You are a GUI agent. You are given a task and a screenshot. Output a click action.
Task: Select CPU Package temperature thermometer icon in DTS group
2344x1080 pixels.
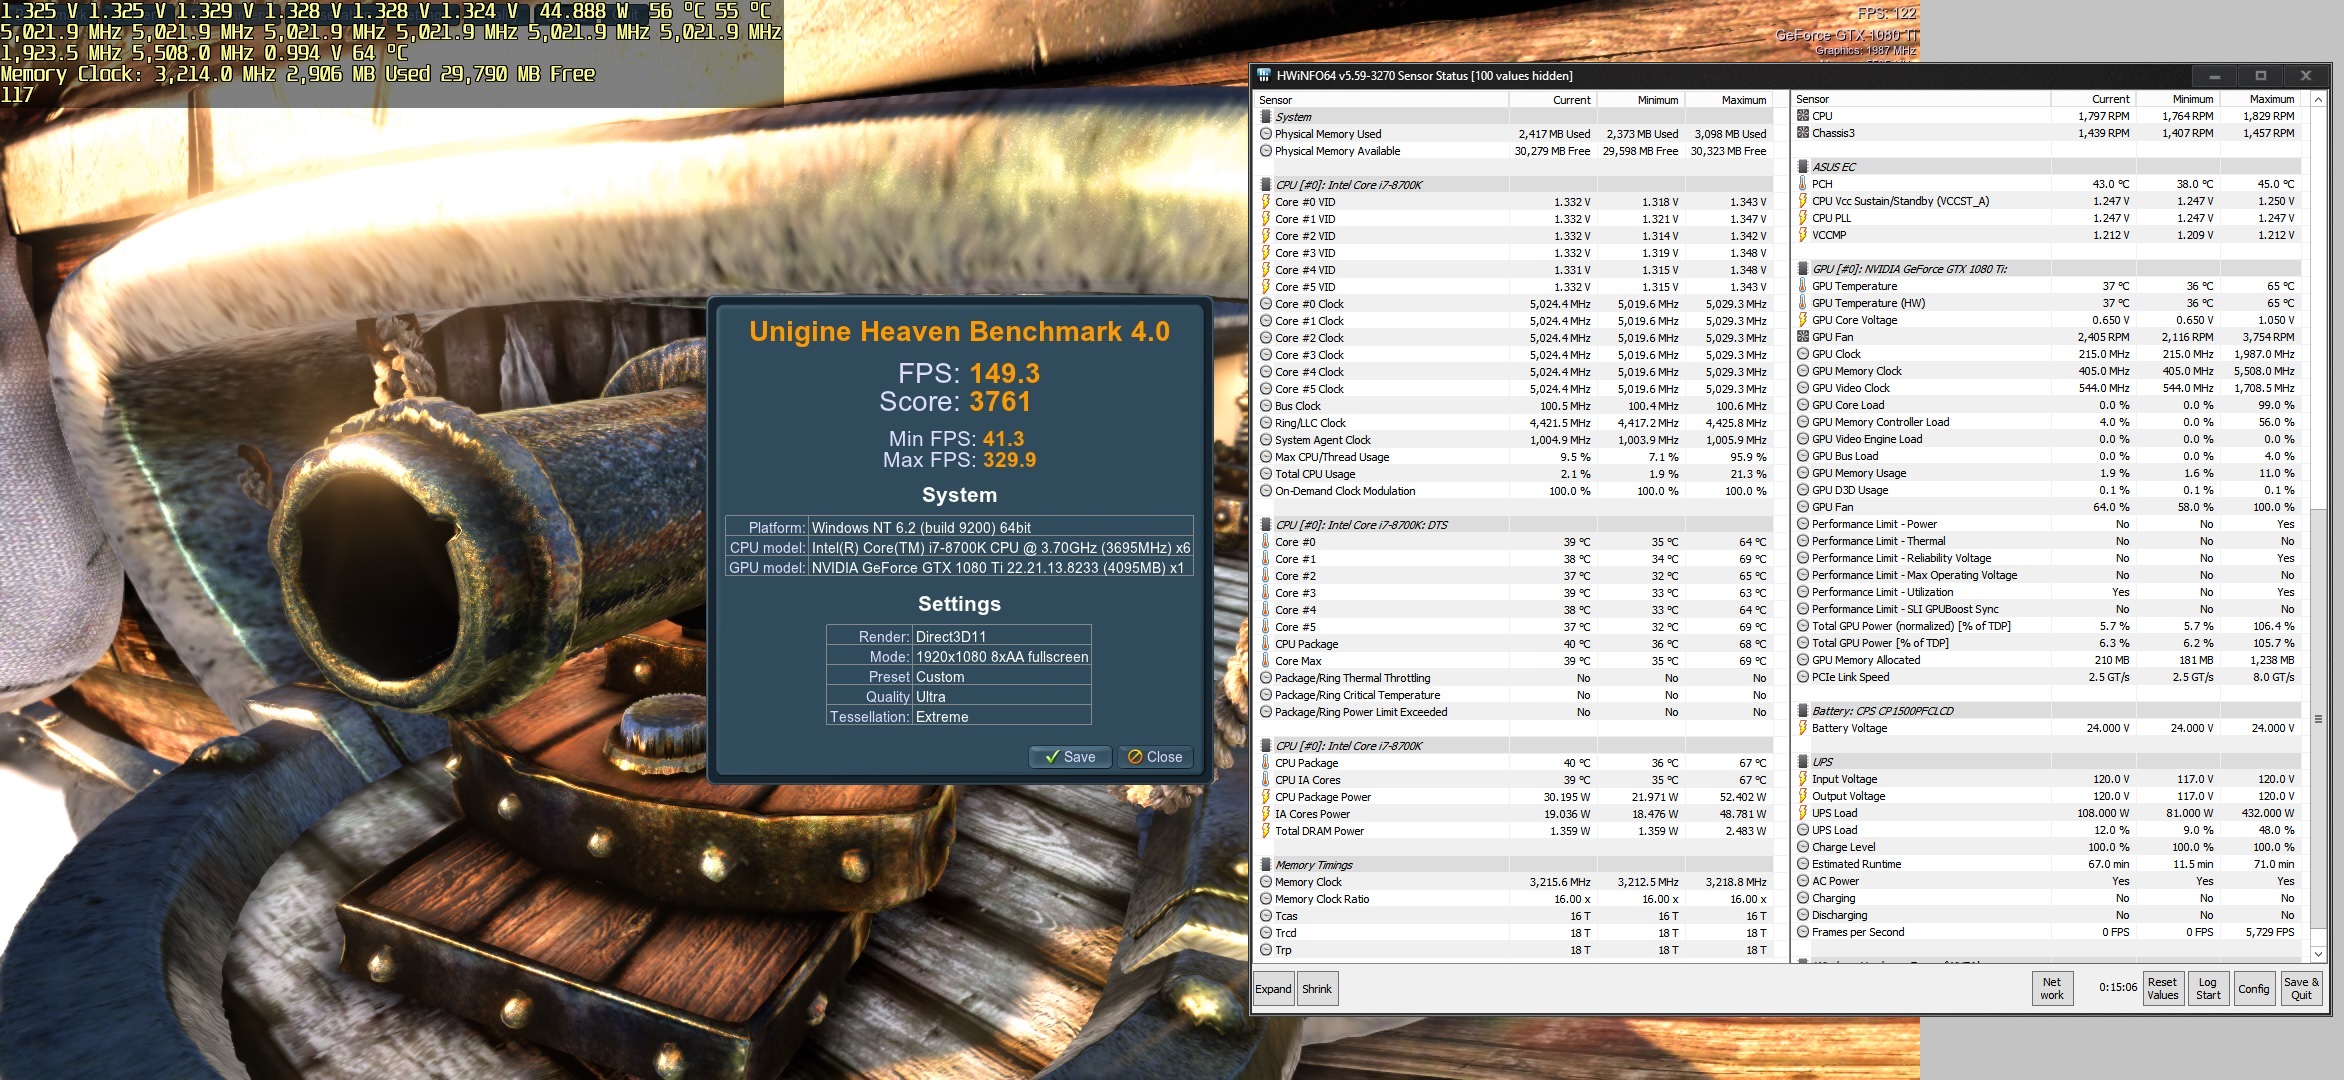point(1266,644)
